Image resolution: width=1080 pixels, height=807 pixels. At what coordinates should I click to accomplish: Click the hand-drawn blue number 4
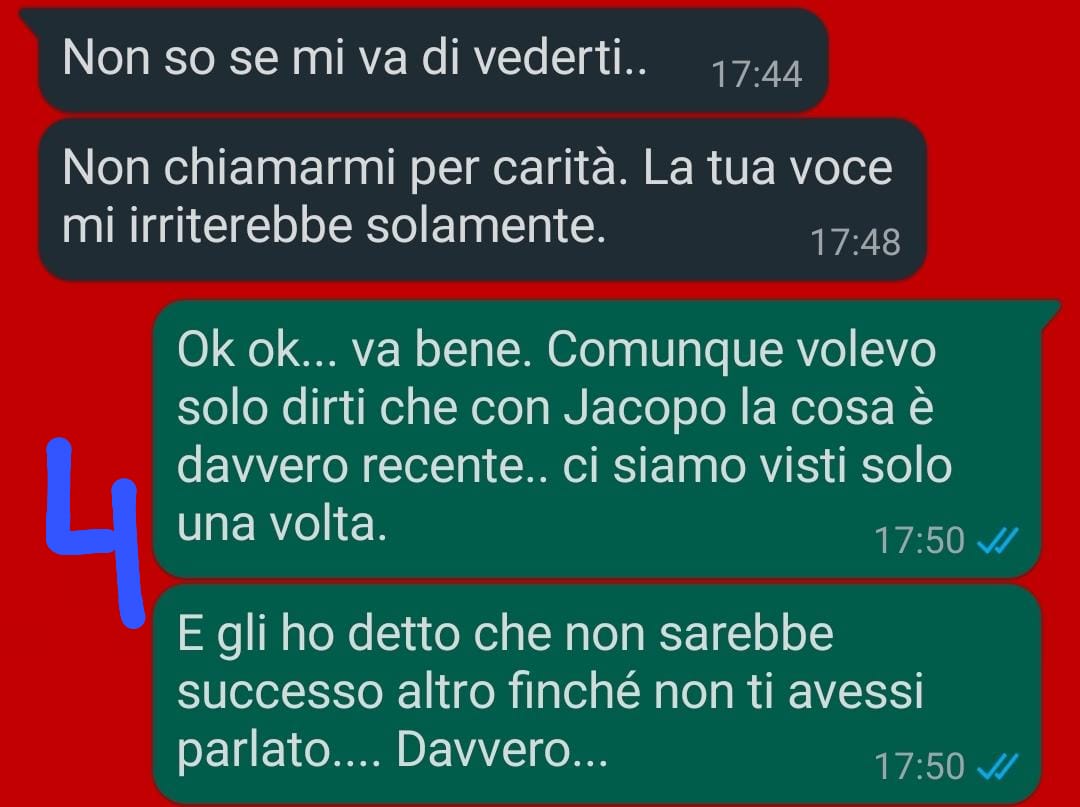pyautogui.click(x=94, y=532)
